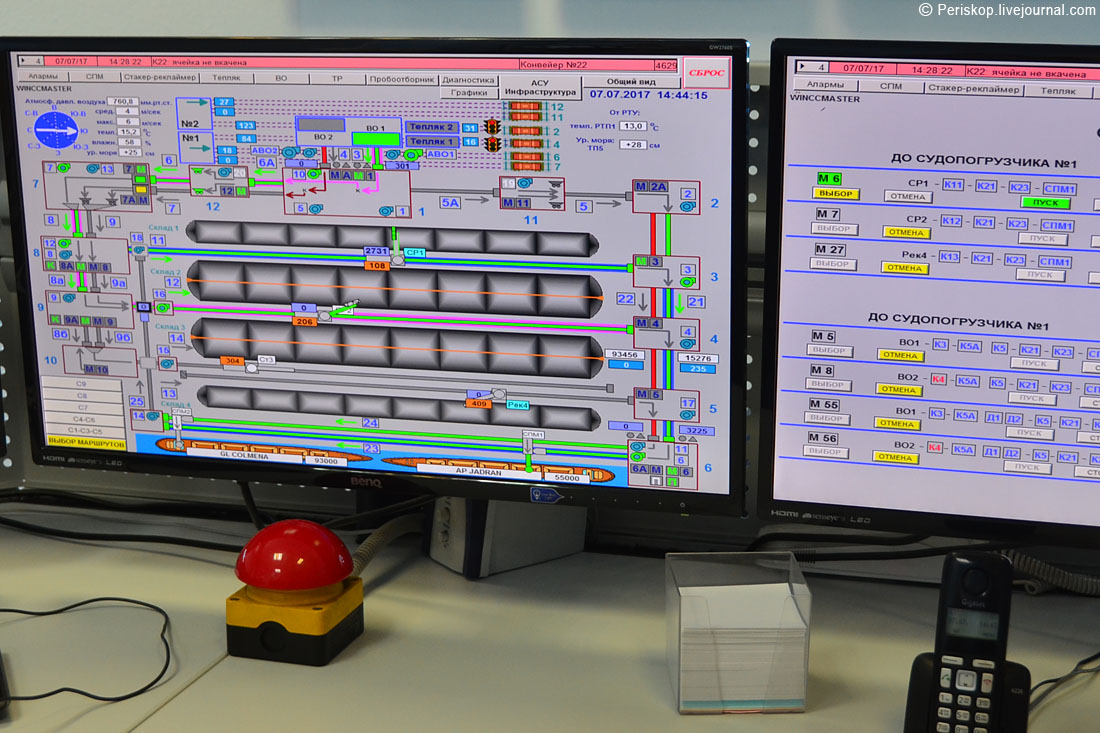Click the wind direction compass rose
This screenshot has height=733, width=1100.
coord(56,130)
